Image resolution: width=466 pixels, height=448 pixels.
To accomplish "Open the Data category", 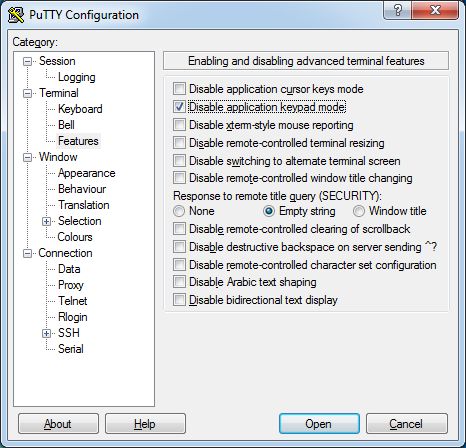I will point(69,269).
